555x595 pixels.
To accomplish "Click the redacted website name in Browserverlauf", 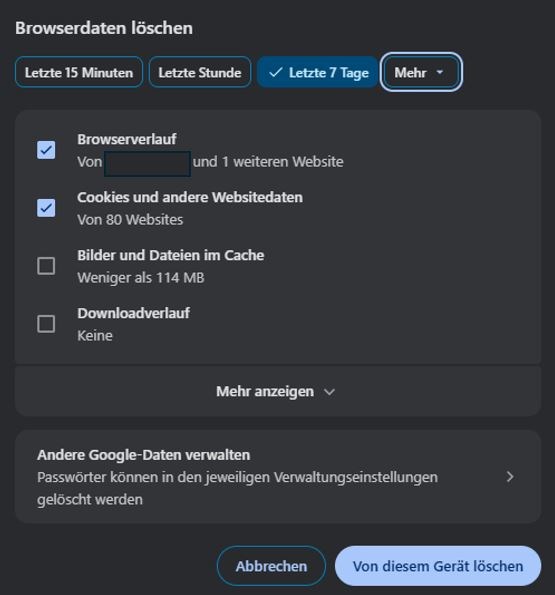I will [148, 164].
